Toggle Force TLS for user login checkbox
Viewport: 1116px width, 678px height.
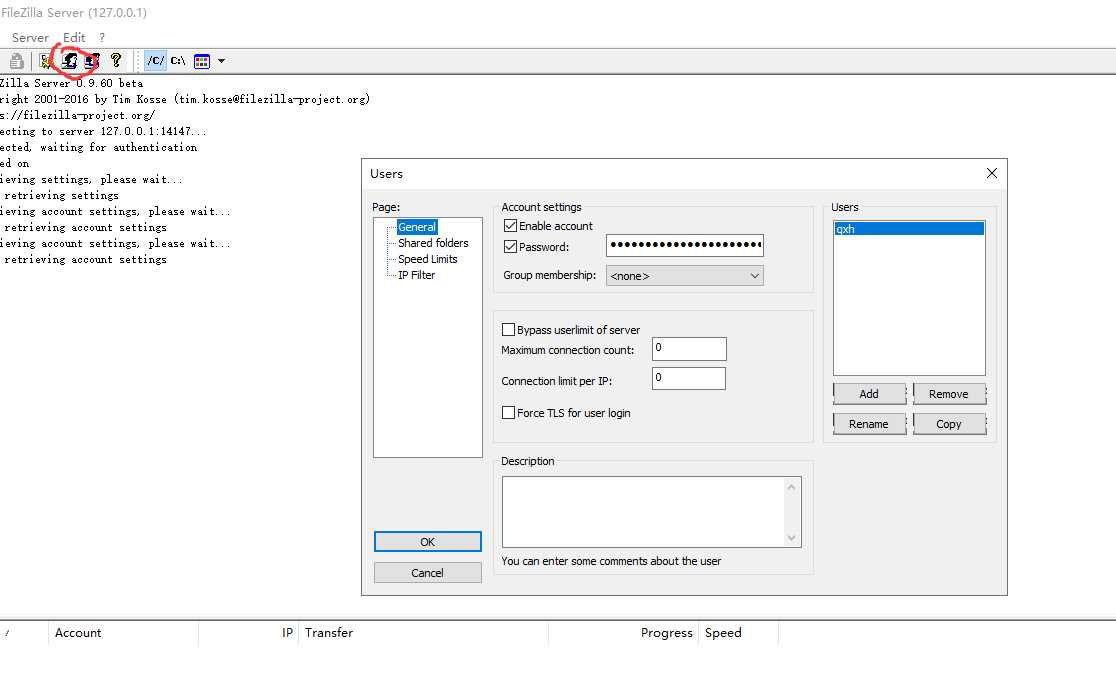point(508,413)
